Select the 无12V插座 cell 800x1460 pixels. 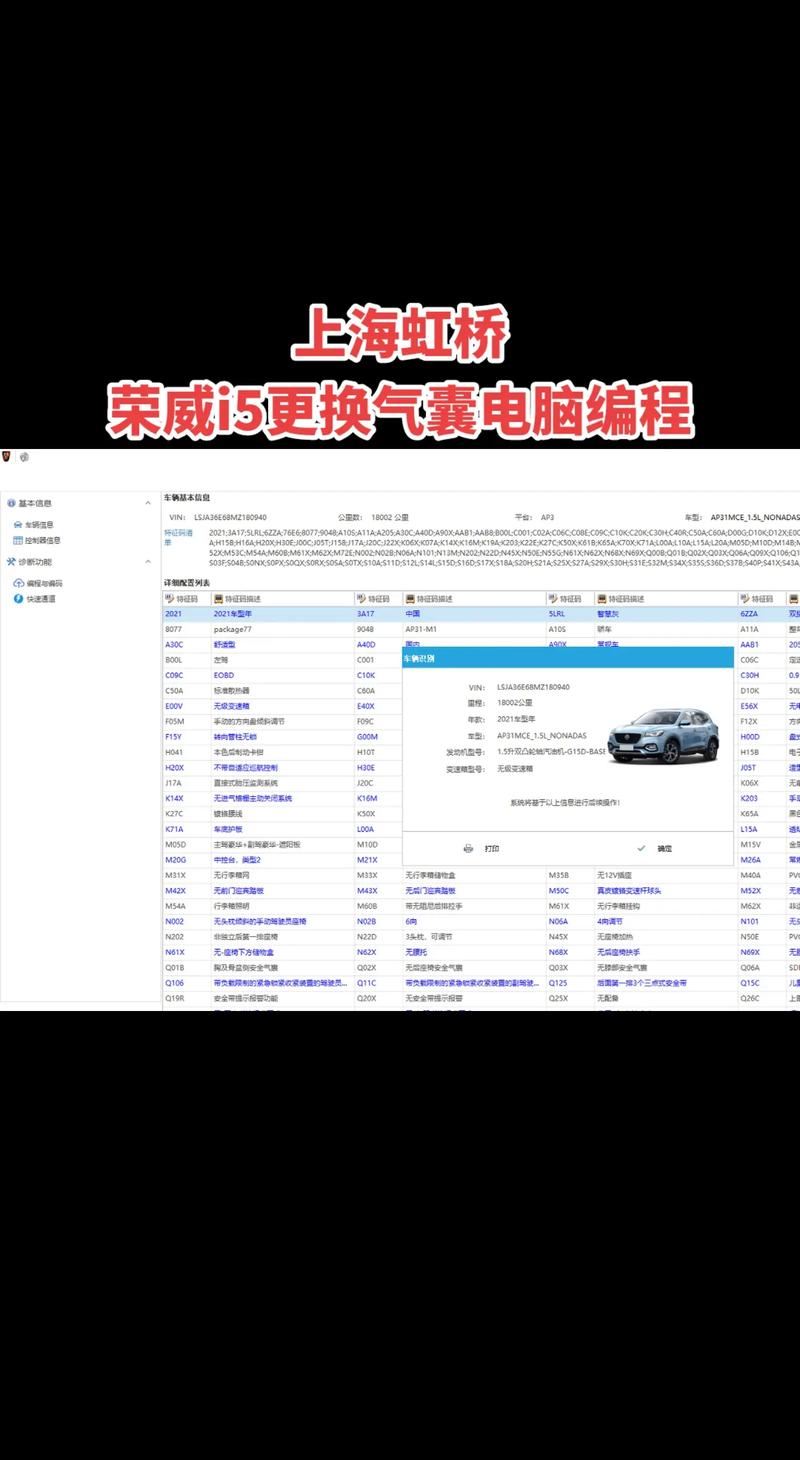tap(665, 875)
